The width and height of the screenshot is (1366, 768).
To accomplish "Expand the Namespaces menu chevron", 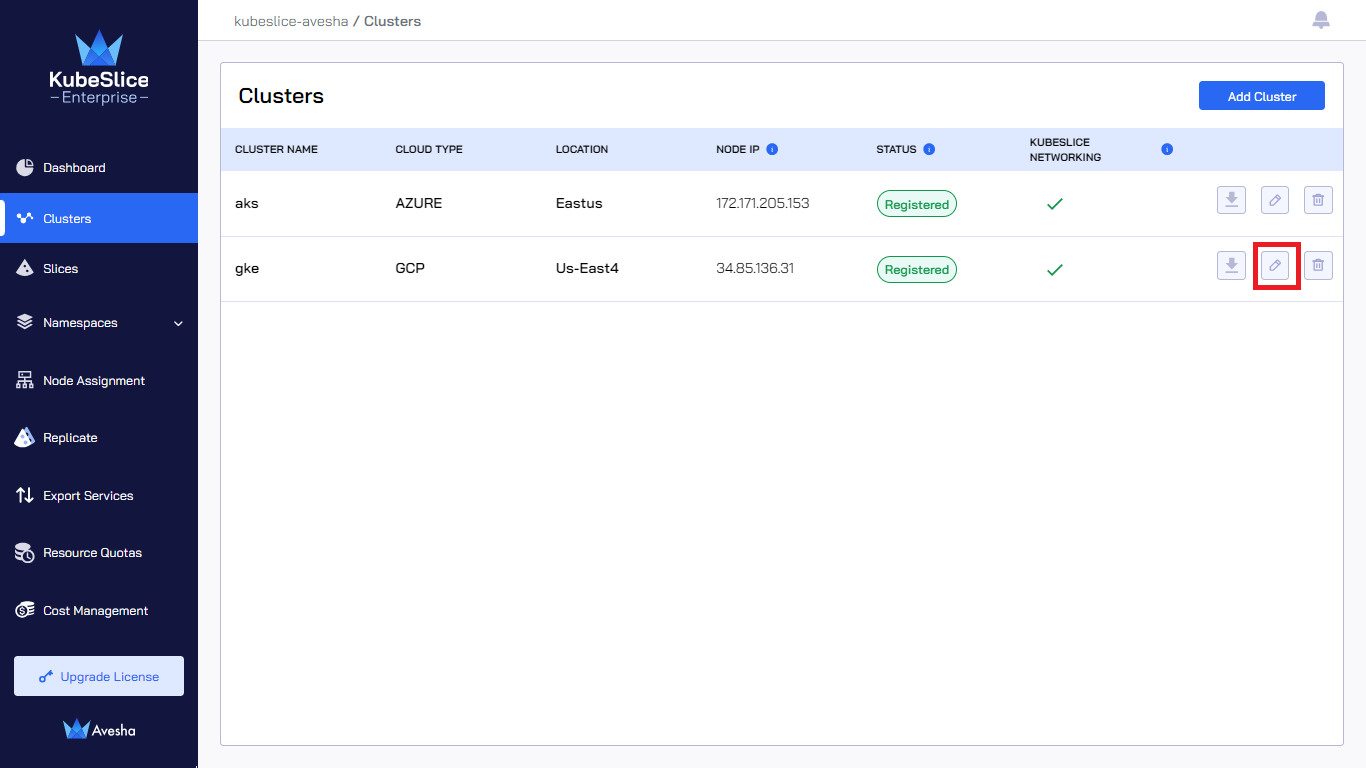I will tap(179, 323).
